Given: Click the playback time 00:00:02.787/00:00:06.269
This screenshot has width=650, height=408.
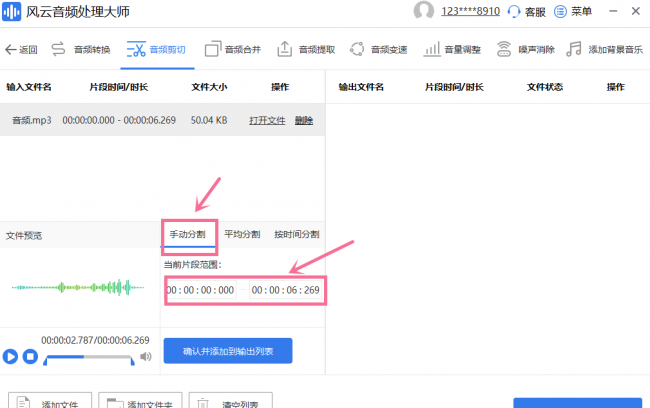Looking at the screenshot, I should (x=95, y=340).
